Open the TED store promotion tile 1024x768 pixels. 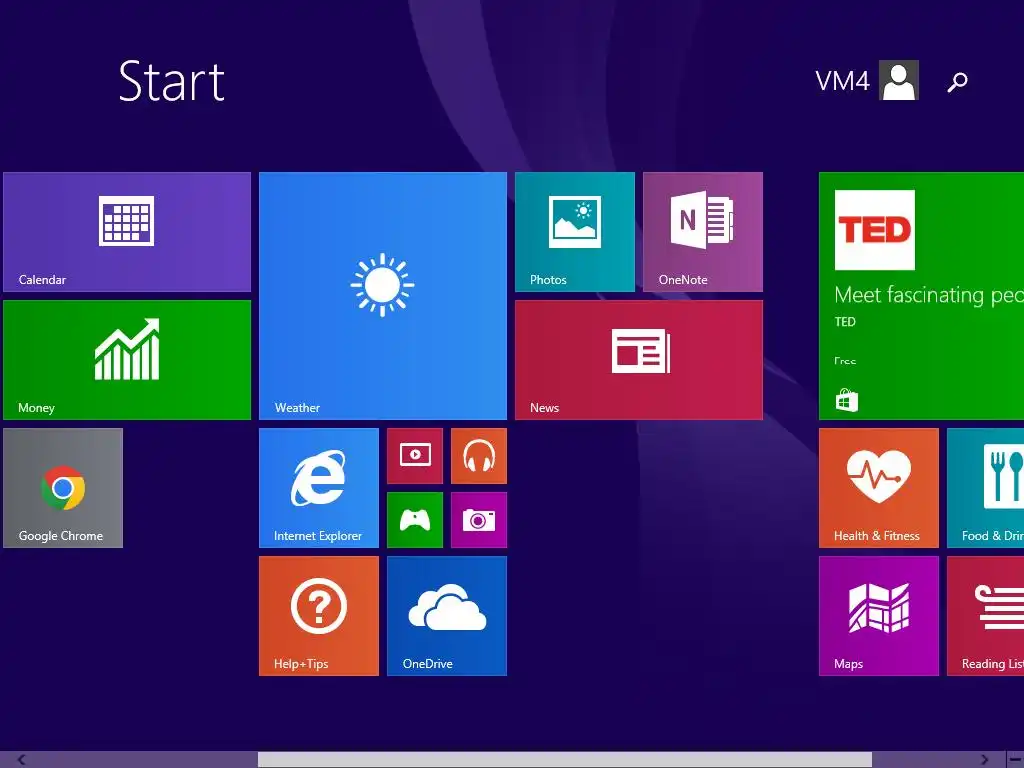coord(921,296)
